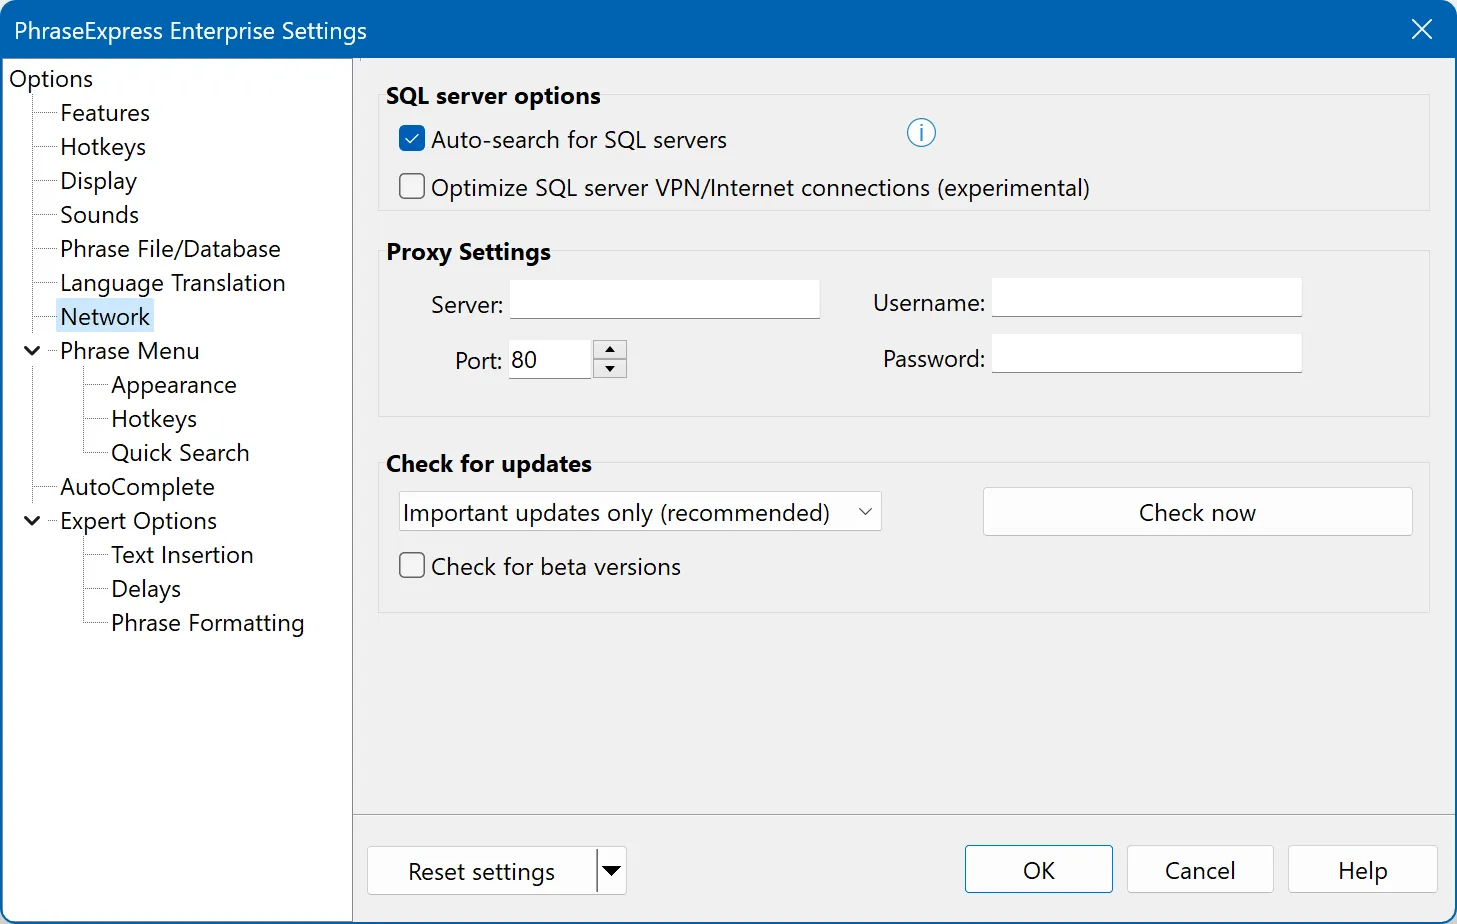The height and width of the screenshot is (924, 1457).
Task: Enable Optimize SQL server VPN/Internet connections
Action: [412, 187]
